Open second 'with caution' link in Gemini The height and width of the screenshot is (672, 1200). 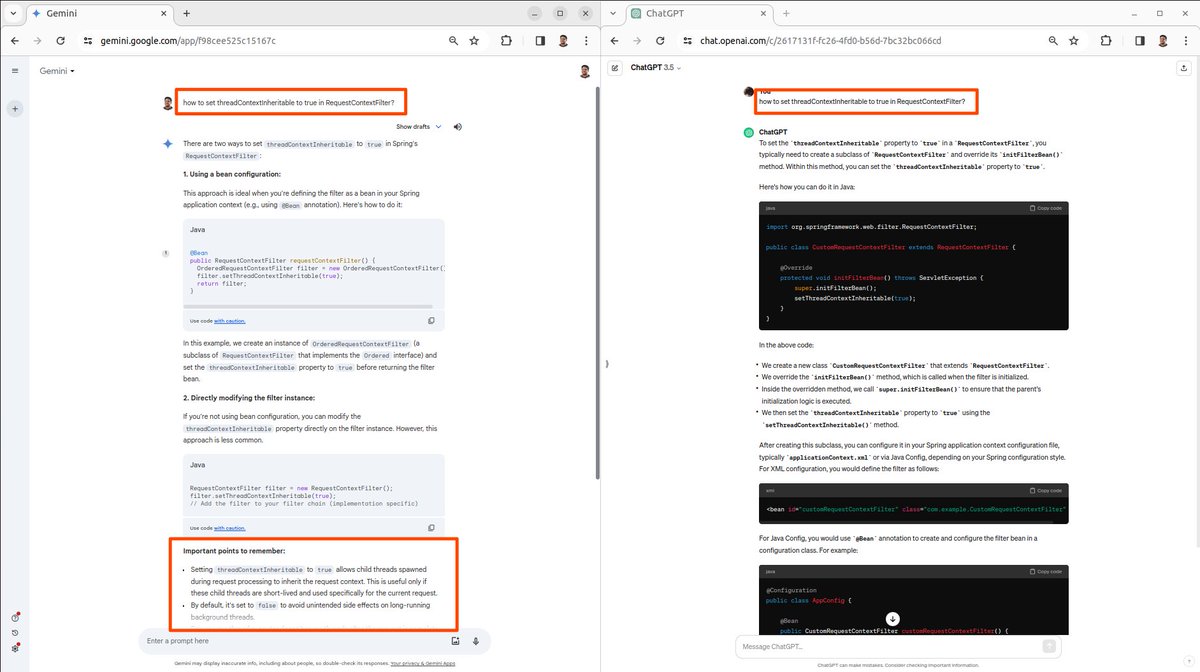coord(229,528)
